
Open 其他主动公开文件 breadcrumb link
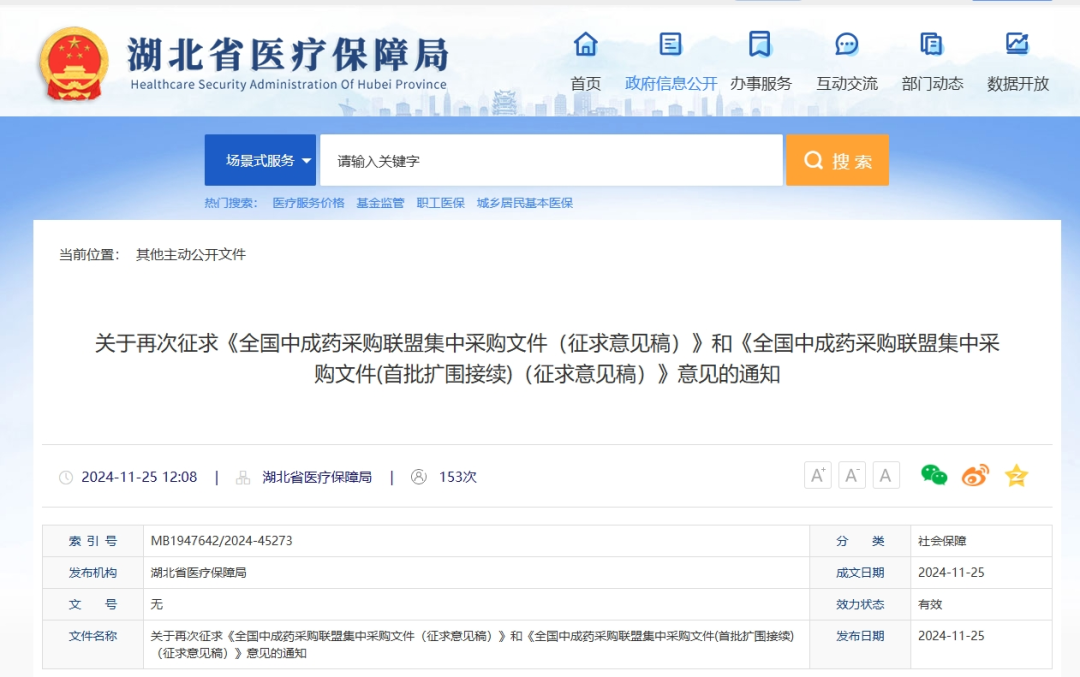191,255
